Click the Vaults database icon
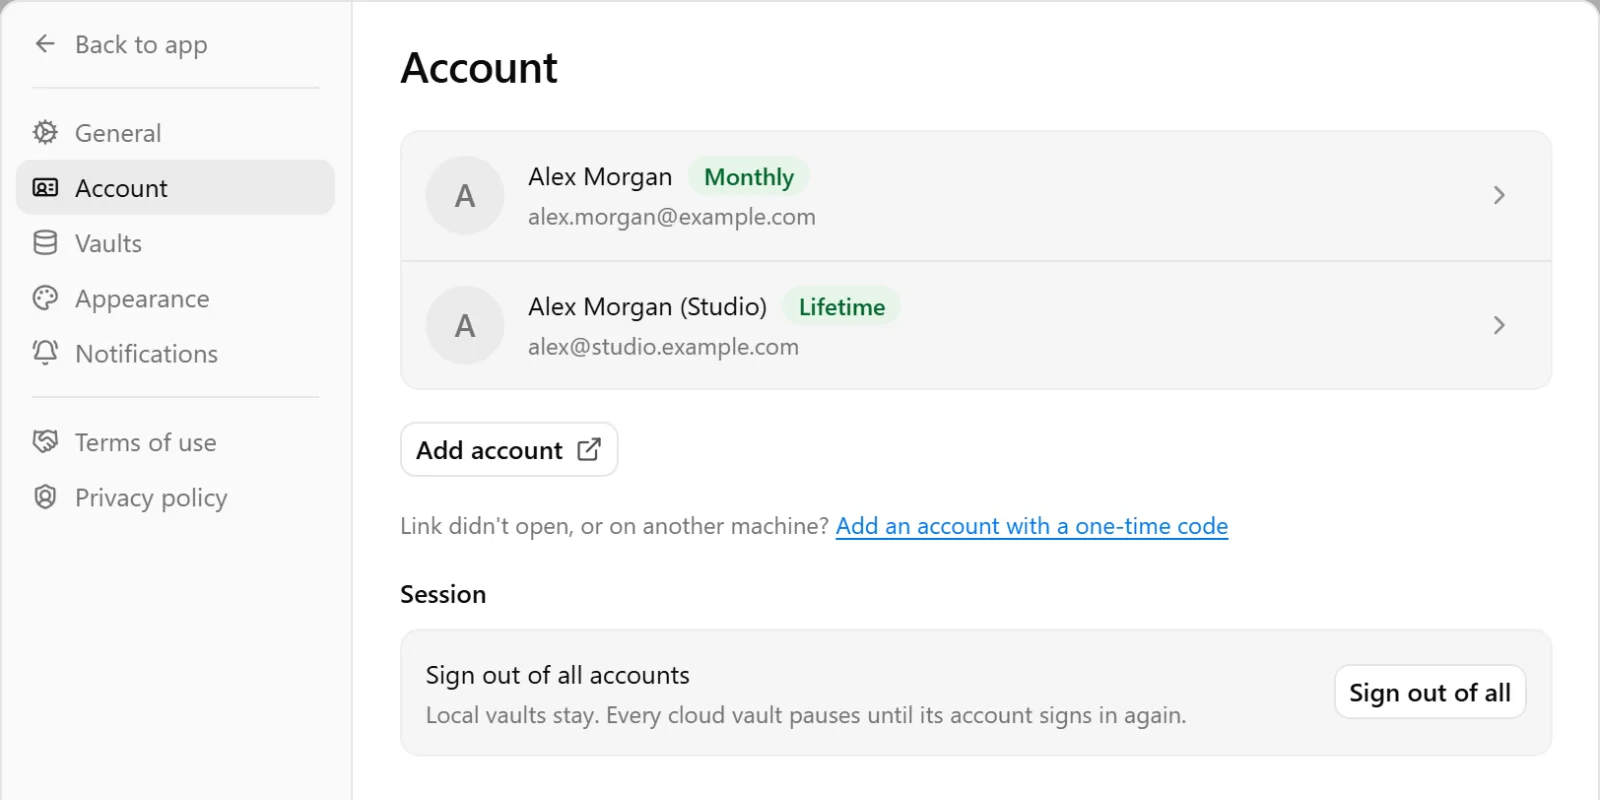1600x800 pixels. pos(45,243)
